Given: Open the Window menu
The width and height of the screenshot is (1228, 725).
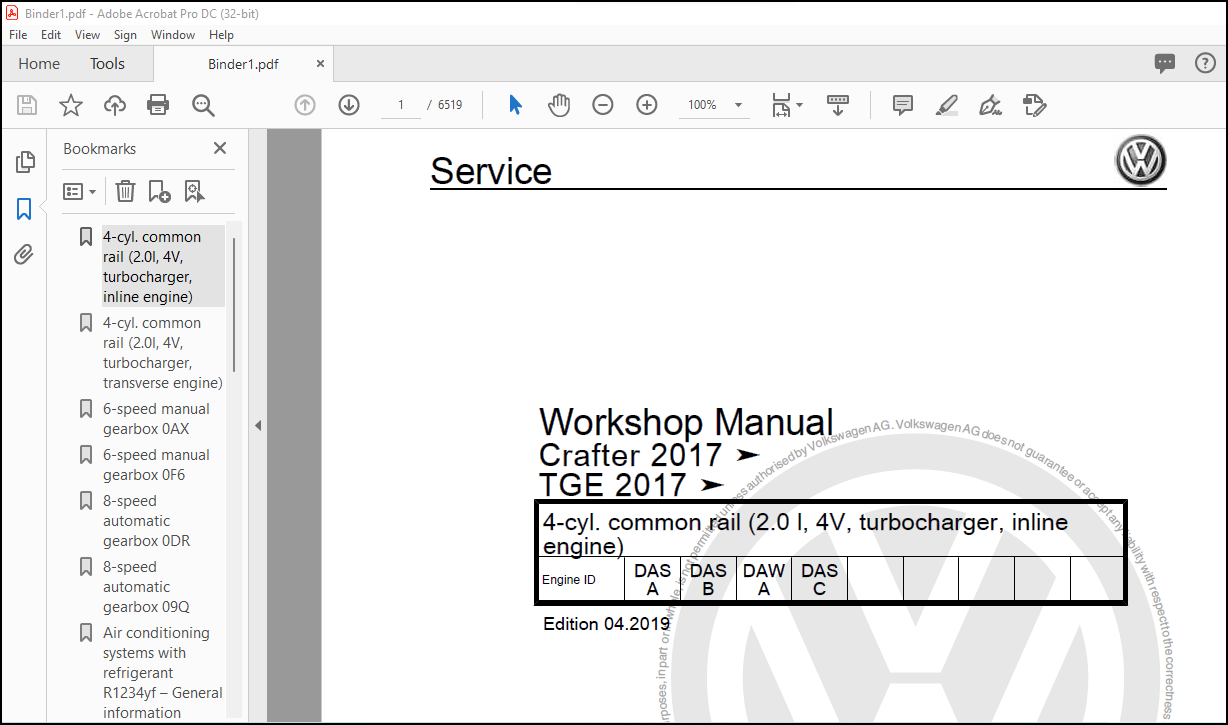Looking at the screenshot, I should click(x=173, y=34).
